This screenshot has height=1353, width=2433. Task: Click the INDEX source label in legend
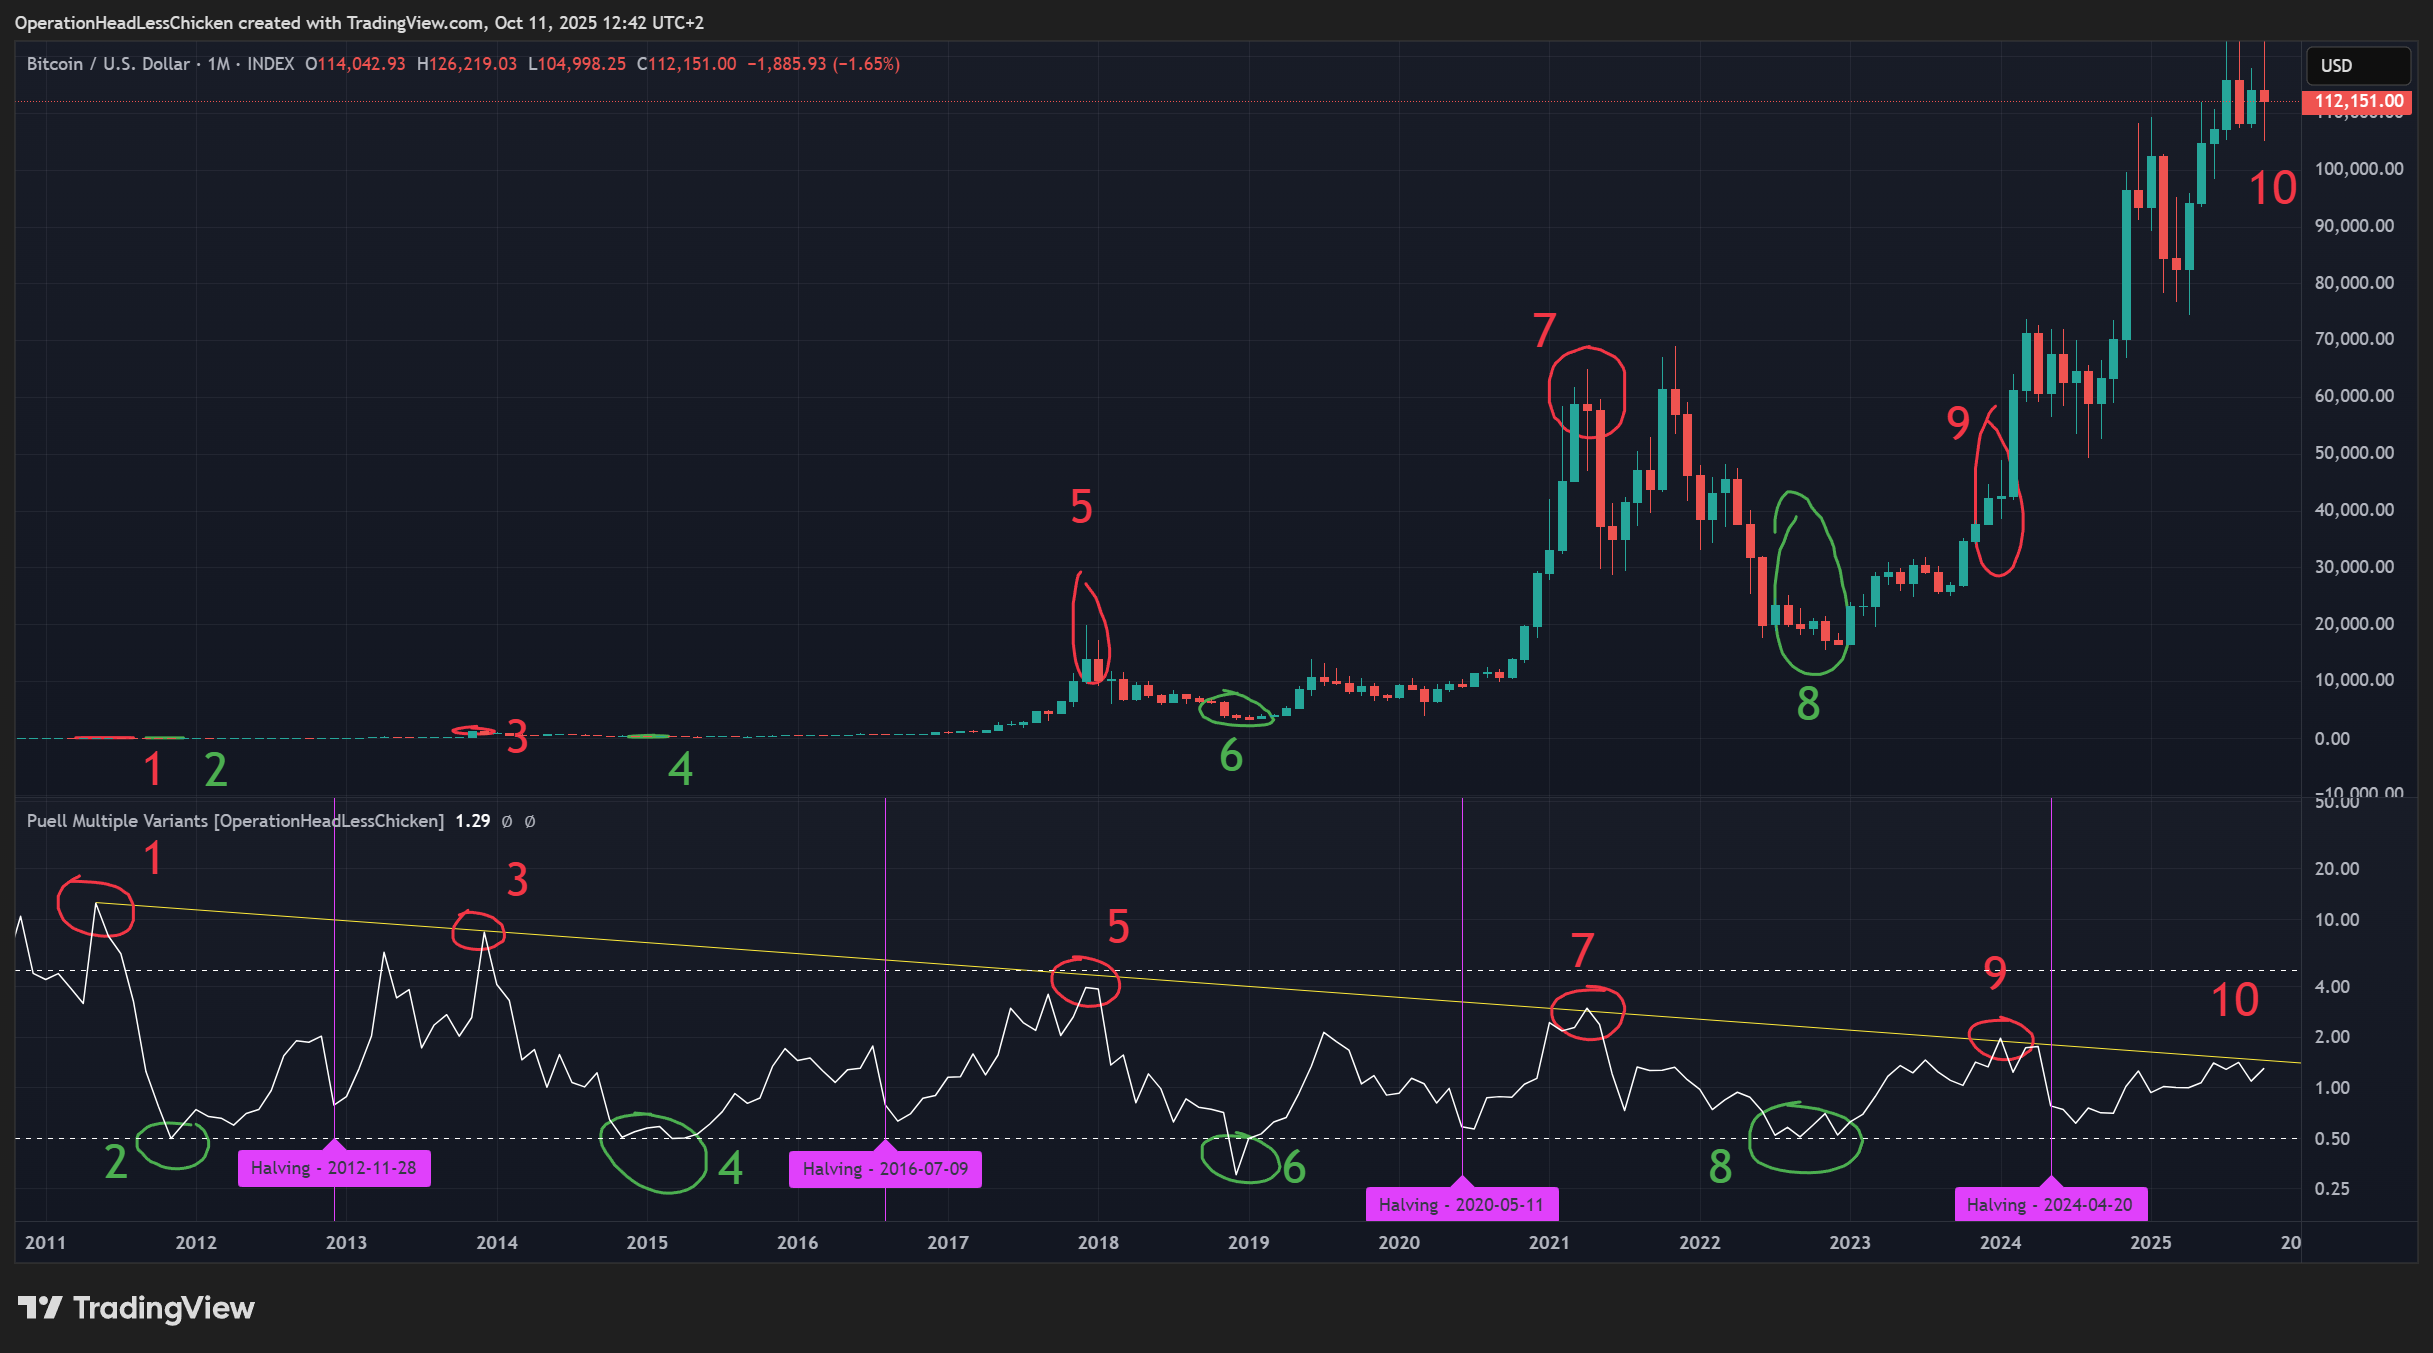[270, 64]
